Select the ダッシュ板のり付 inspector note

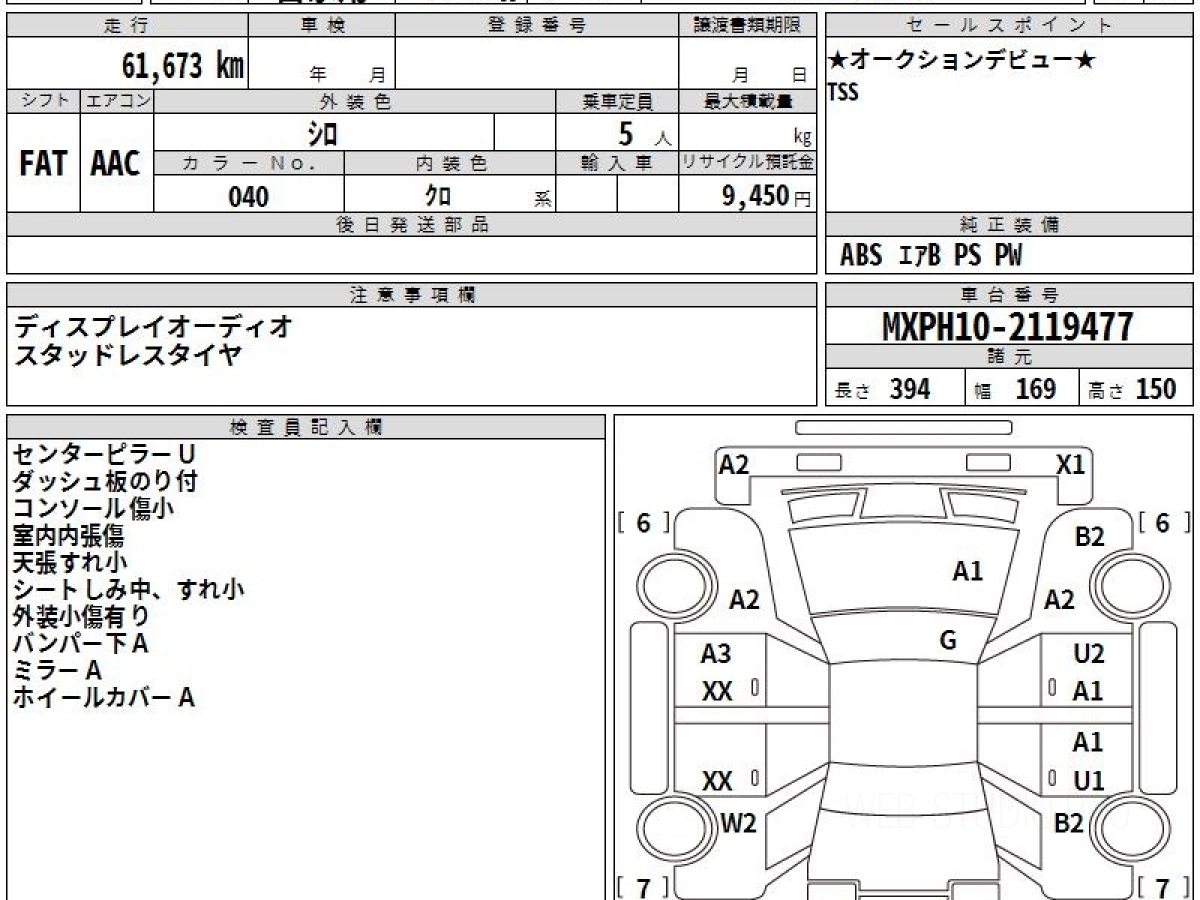[x=105, y=481]
